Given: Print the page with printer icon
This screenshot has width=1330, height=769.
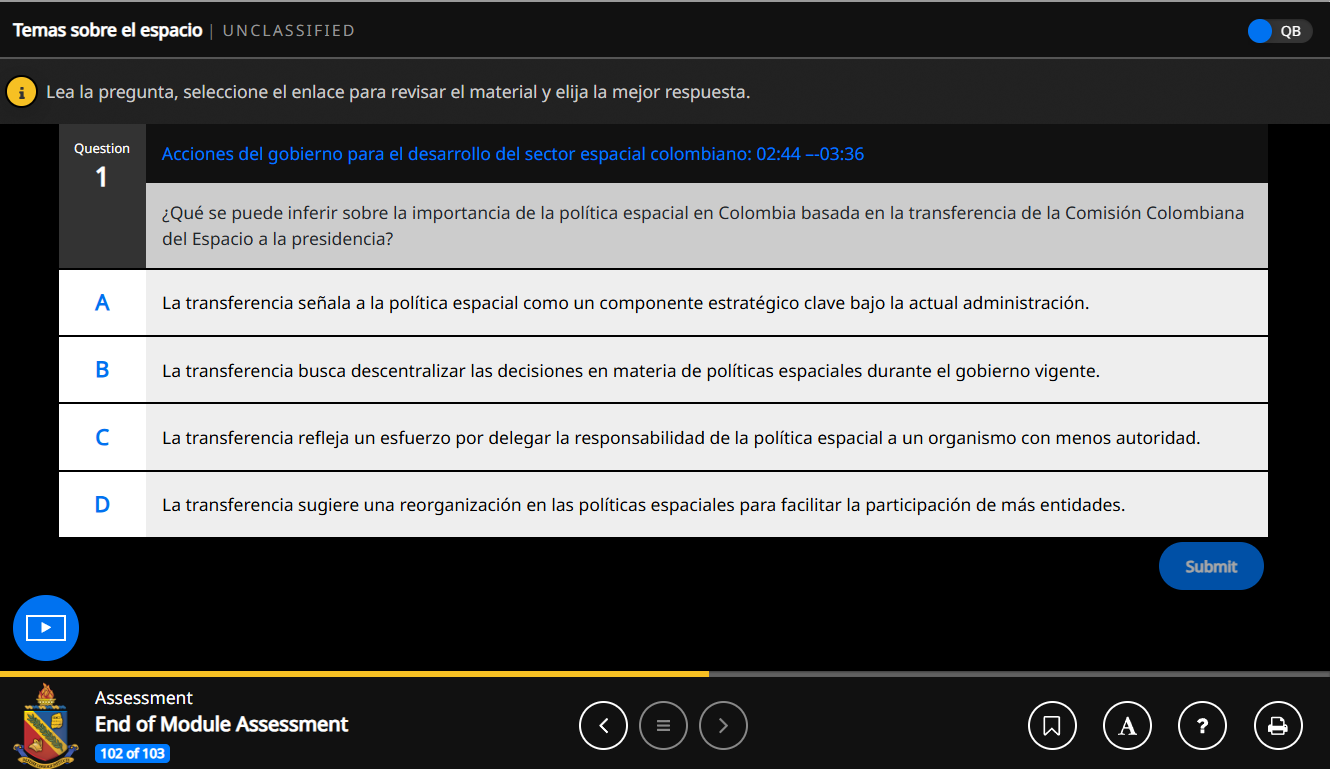Looking at the screenshot, I should (1278, 726).
